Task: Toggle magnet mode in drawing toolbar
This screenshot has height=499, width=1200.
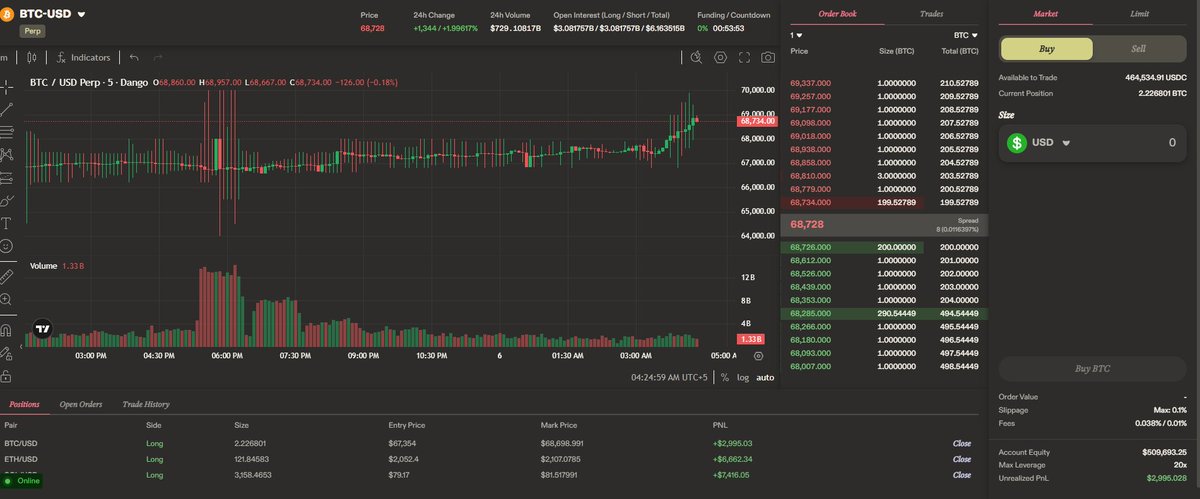Action: [x=7, y=329]
